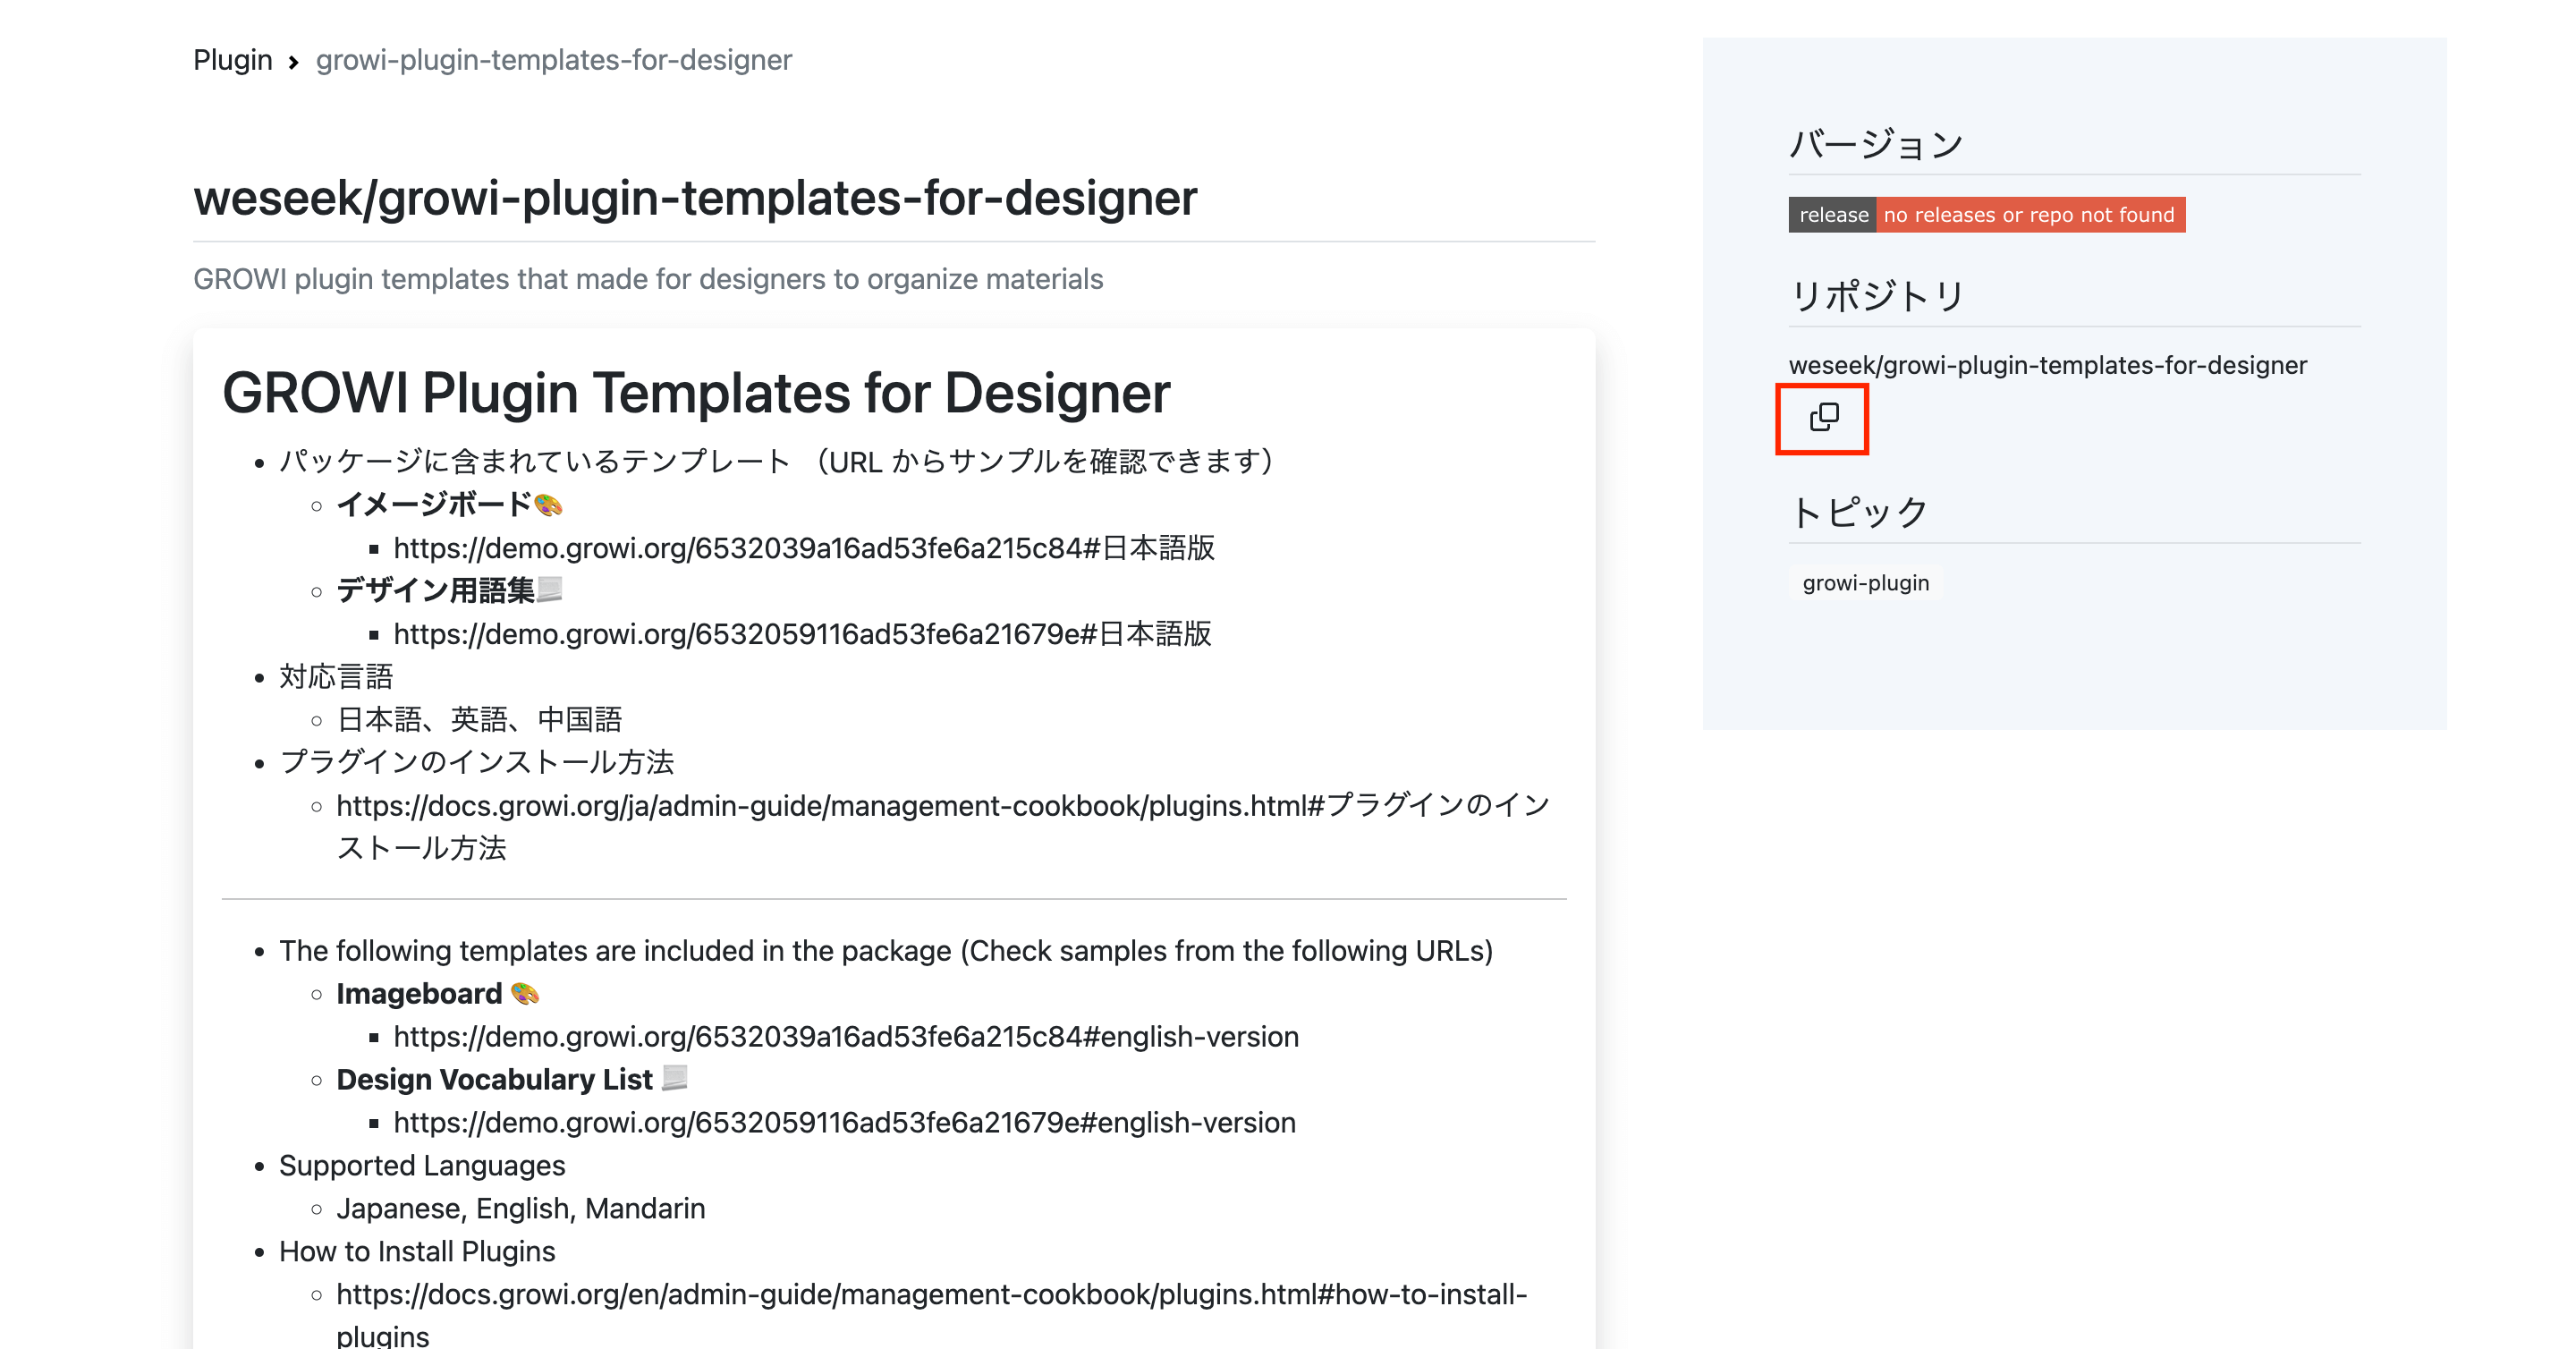
Task: Open the Japanese Imageboard demo URL ending 日本語版
Action: (804, 548)
